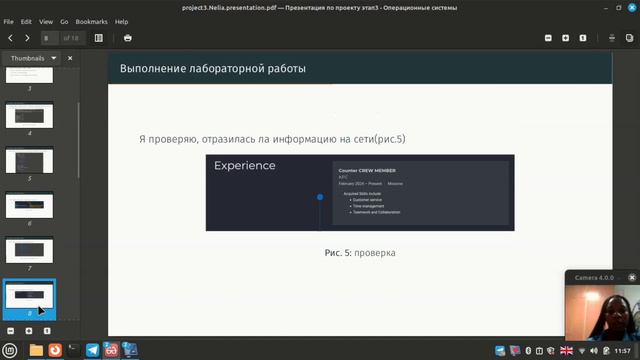The width and height of the screenshot is (640, 360).
Task: Open the Files folder in taskbar
Action: point(36,350)
